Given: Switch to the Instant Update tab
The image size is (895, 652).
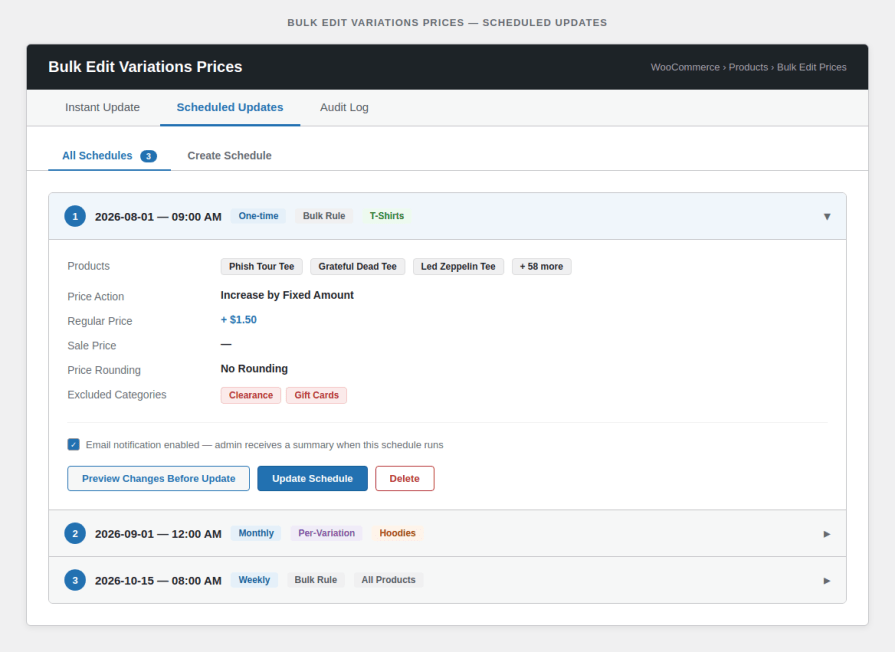Looking at the screenshot, I should click(102, 107).
